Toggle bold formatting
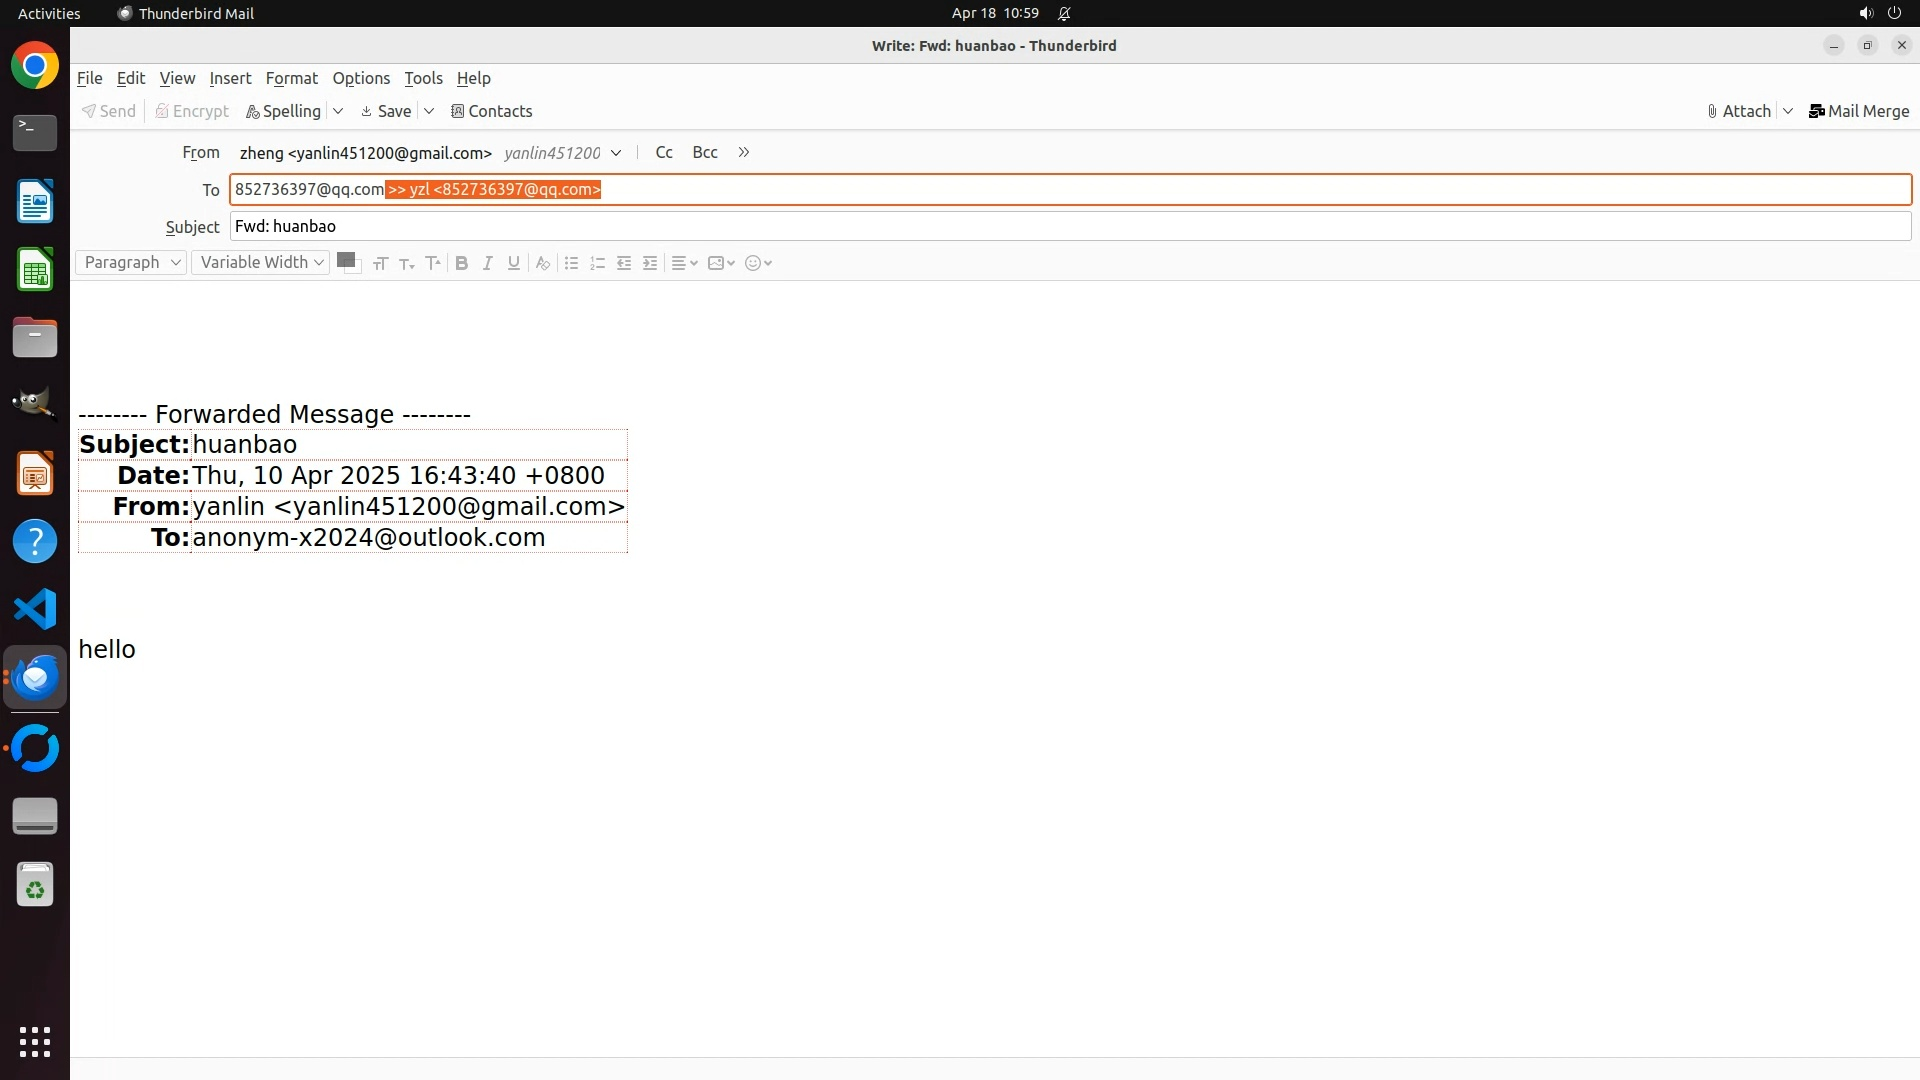 click(x=461, y=263)
